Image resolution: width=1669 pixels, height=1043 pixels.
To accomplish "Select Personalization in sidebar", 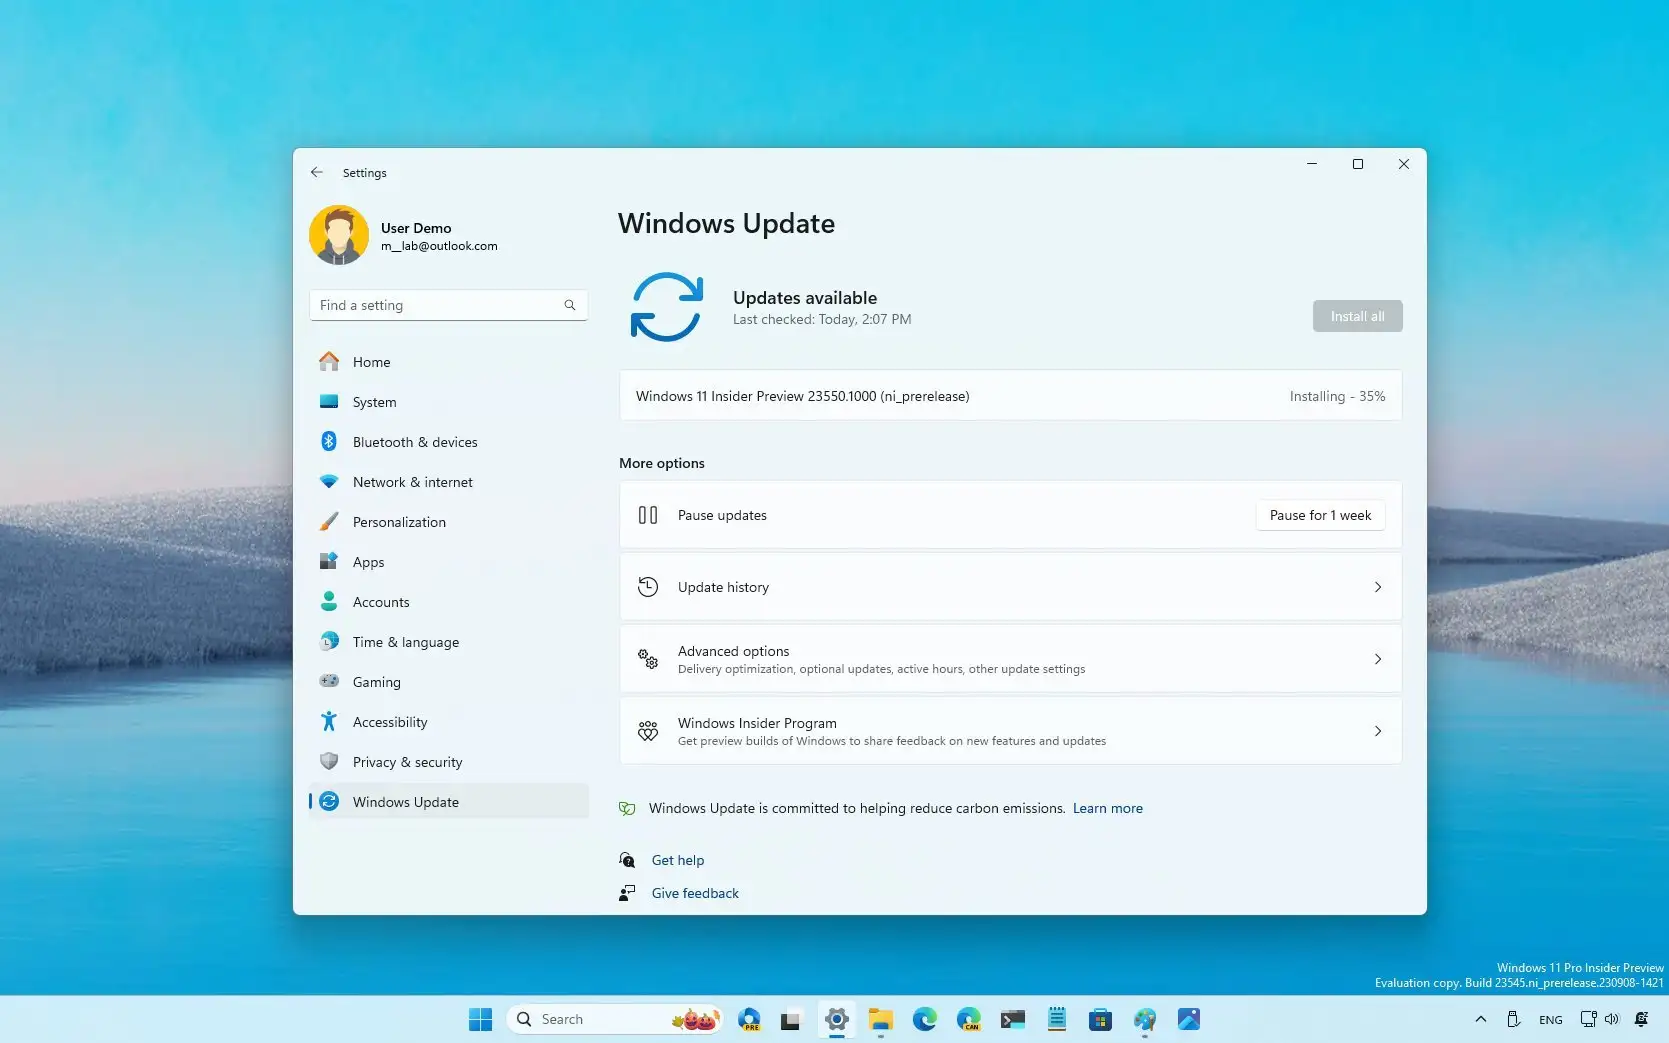I will [449, 522].
